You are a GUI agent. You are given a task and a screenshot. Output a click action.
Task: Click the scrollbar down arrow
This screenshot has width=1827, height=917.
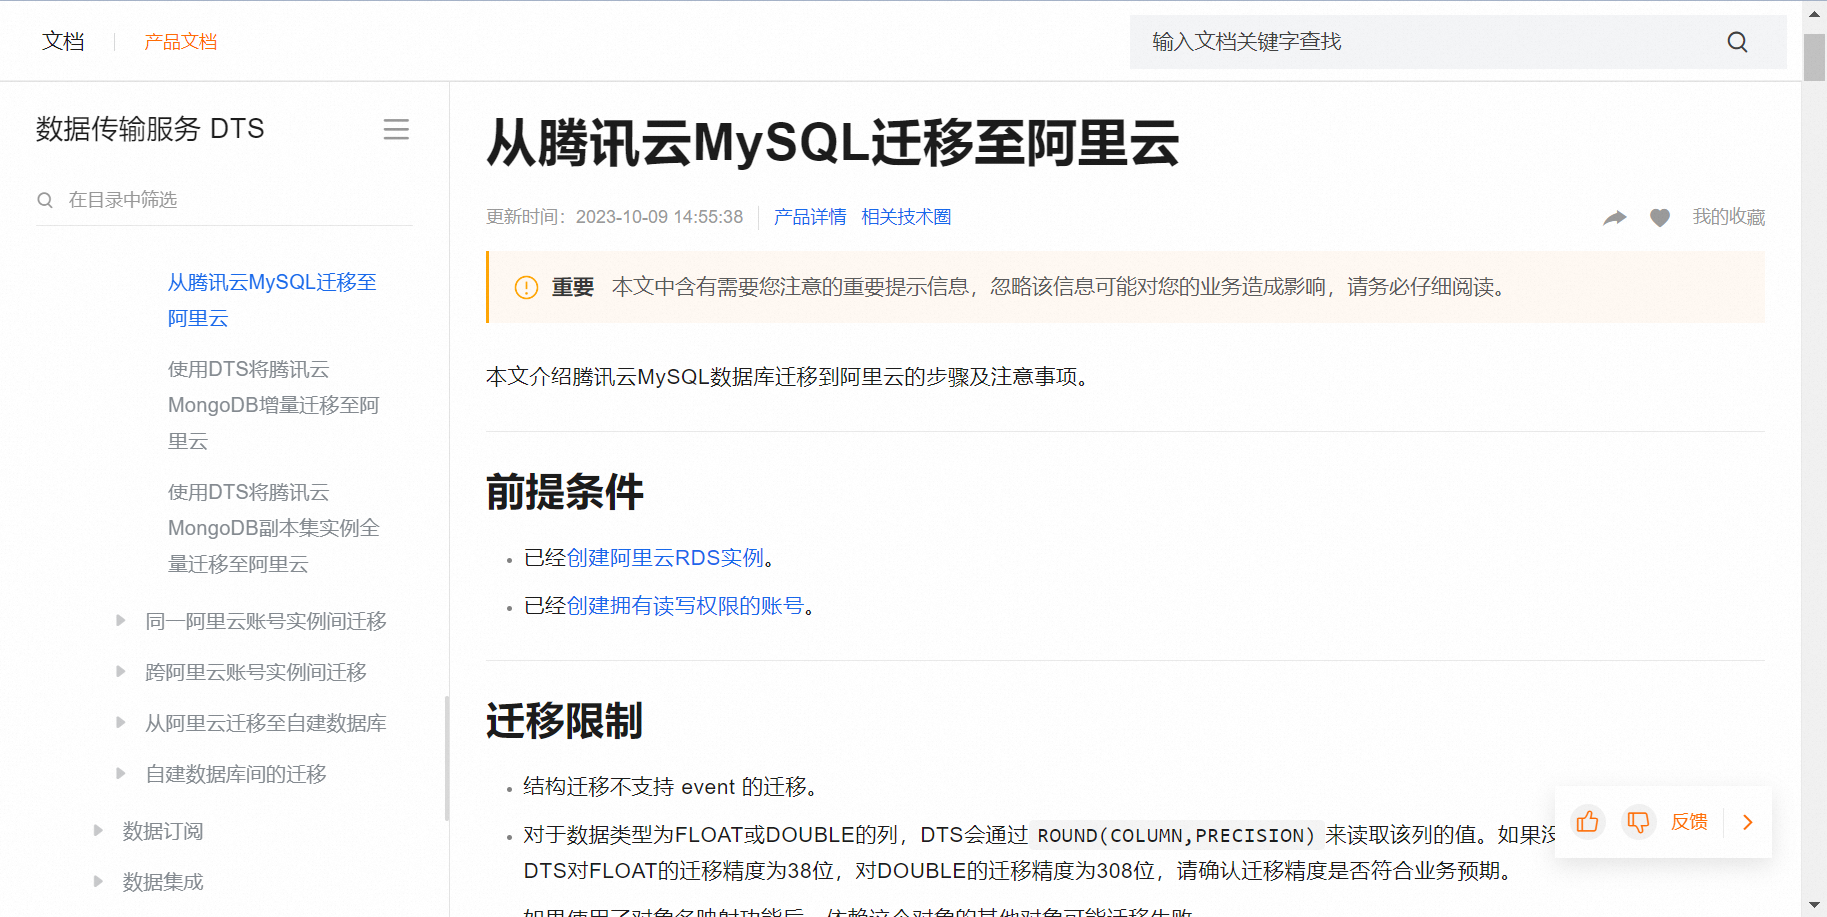click(1814, 905)
